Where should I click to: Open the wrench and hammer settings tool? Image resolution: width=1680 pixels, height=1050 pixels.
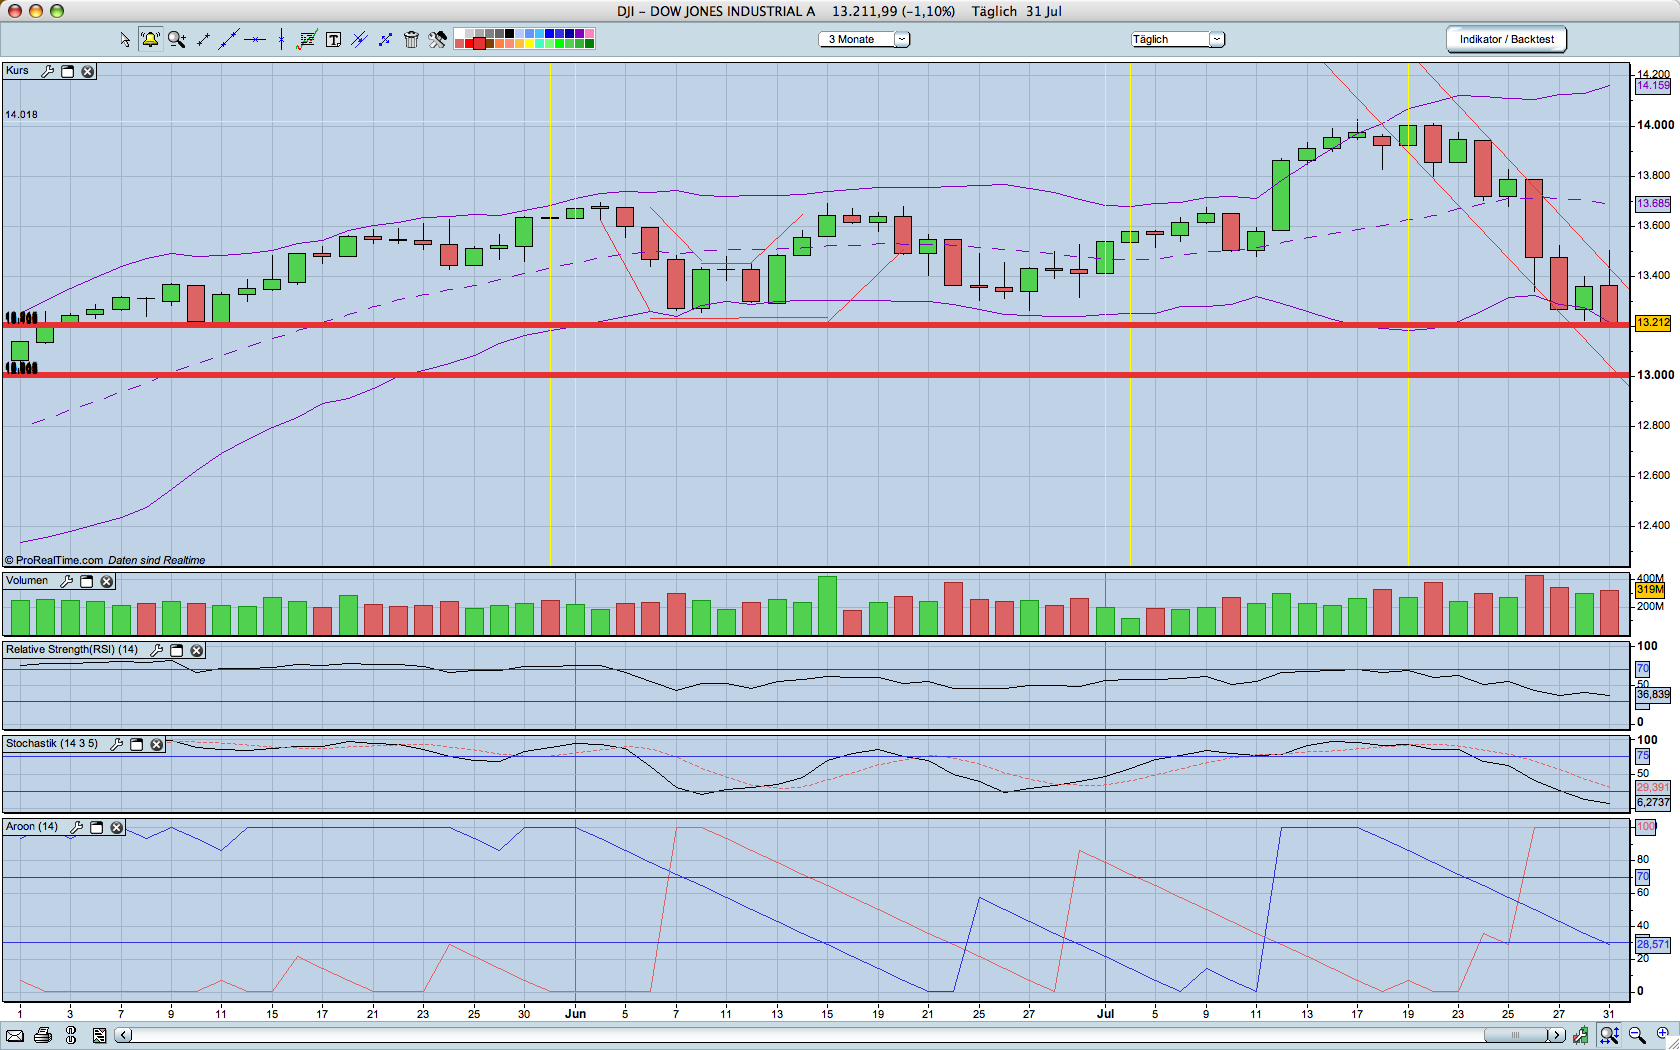(438, 40)
